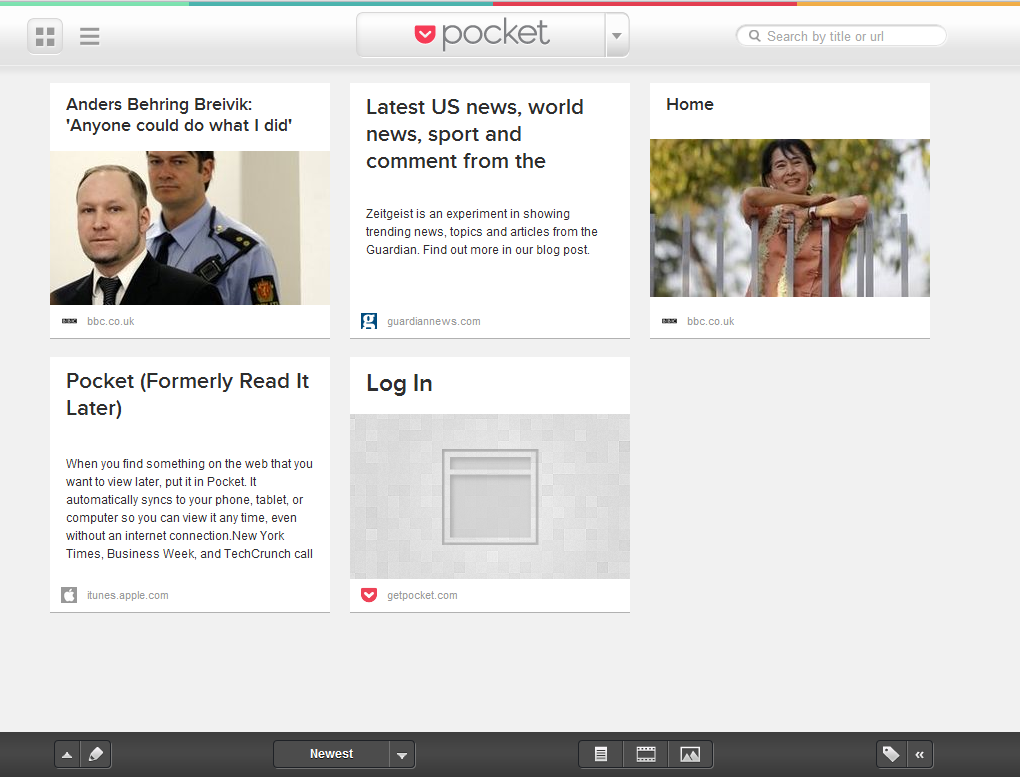Open Anders Behring Breivik article title
1020x777 pixels.
tap(179, 115)
